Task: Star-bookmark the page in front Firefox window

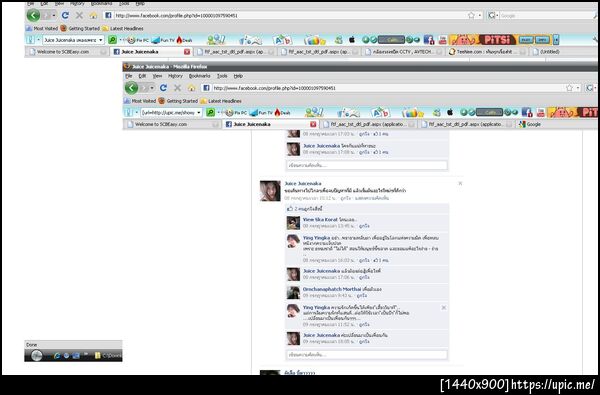Action: pyautogui.click(x=569, y=88)
